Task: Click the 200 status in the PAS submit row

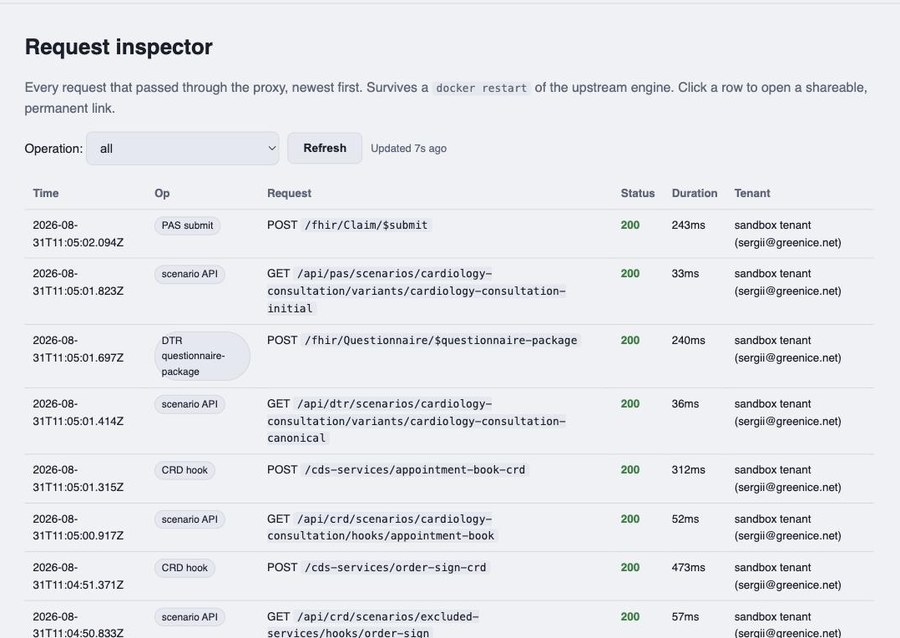Action: (630, 225)
